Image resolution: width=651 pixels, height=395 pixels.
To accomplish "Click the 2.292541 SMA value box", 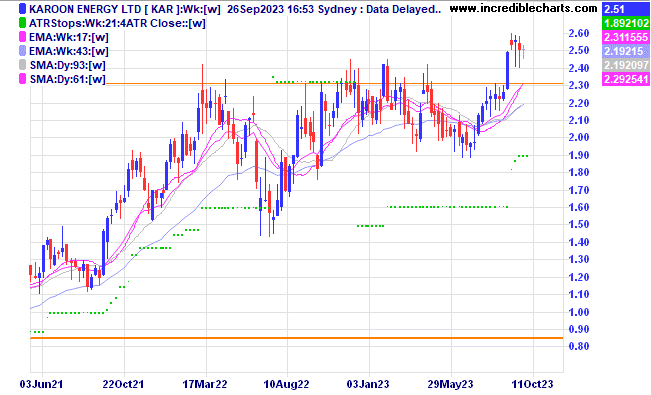I will (x=625, y=79).
